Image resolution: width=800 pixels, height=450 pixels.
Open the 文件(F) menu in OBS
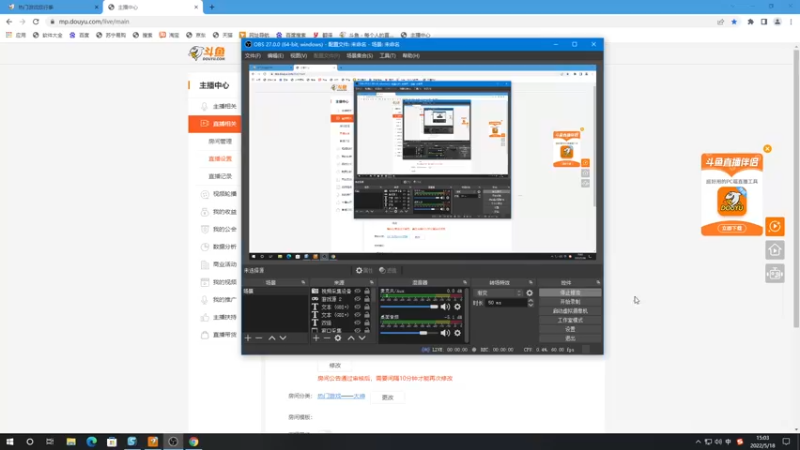point(253,56)
